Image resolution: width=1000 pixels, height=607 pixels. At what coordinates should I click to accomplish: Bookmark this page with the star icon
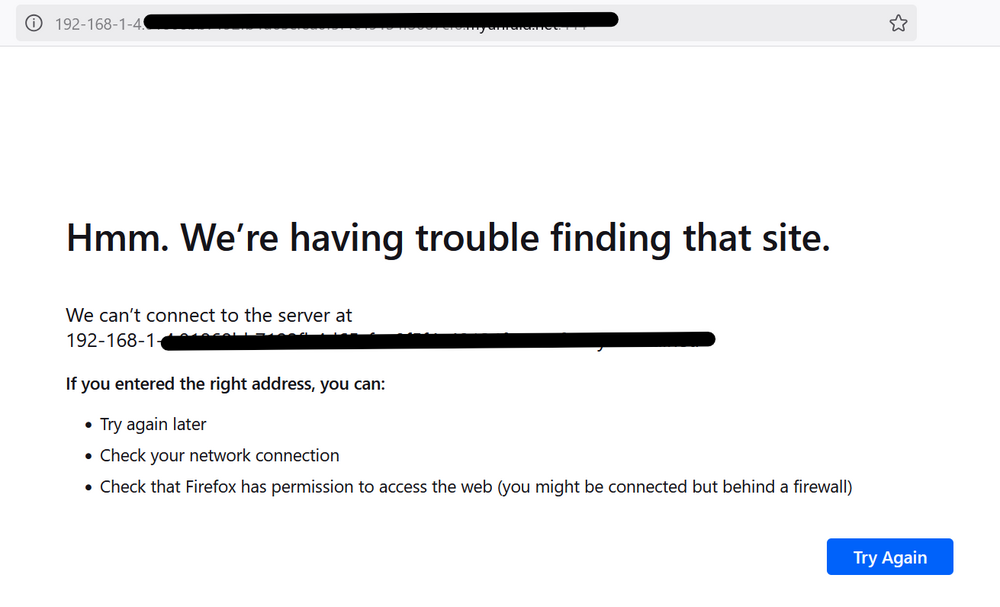pyautogui.click(x=898, y=24)
